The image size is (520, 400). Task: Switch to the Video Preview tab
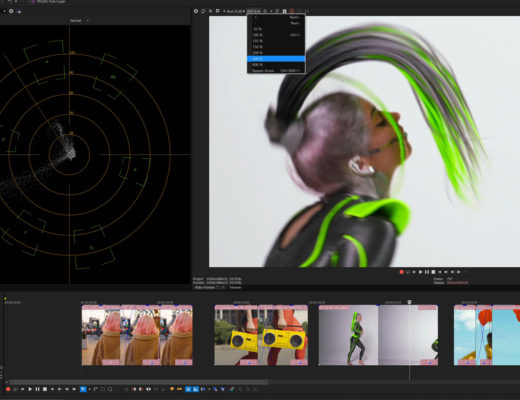click(205, 287)
